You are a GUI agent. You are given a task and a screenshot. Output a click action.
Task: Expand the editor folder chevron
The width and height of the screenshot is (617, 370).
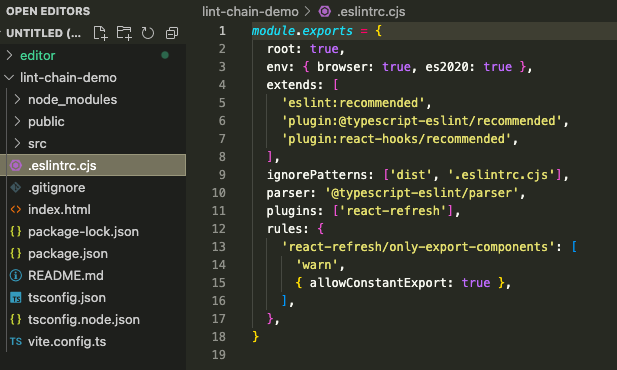click(10, 56)
